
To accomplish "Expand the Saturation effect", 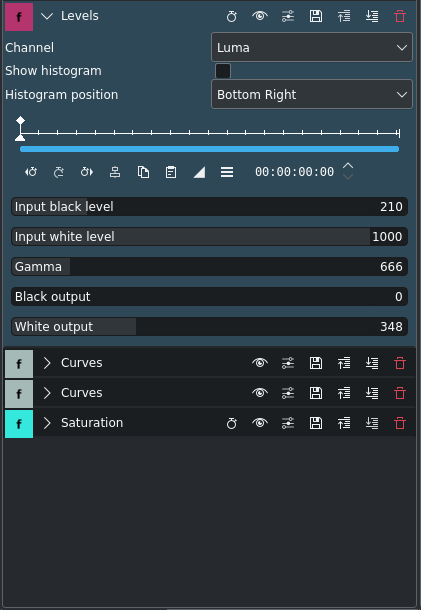I will pos(47,423).
